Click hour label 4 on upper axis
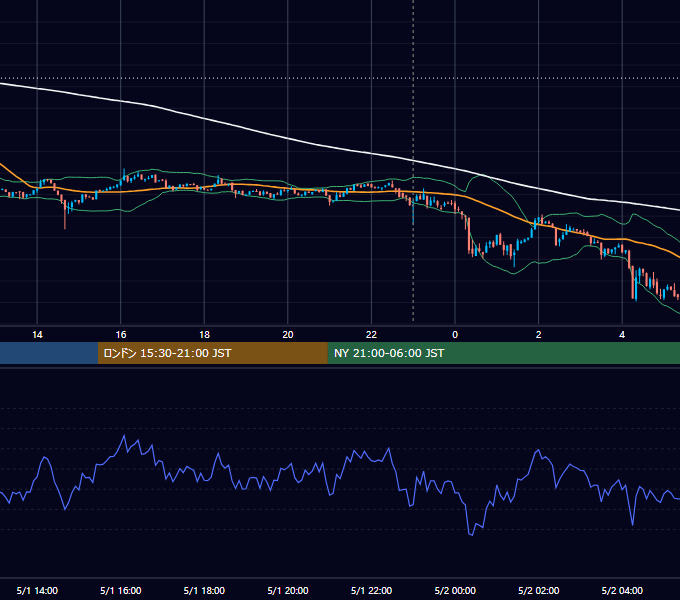This screenshot has width=680, height=600. [x=622, y=335]
